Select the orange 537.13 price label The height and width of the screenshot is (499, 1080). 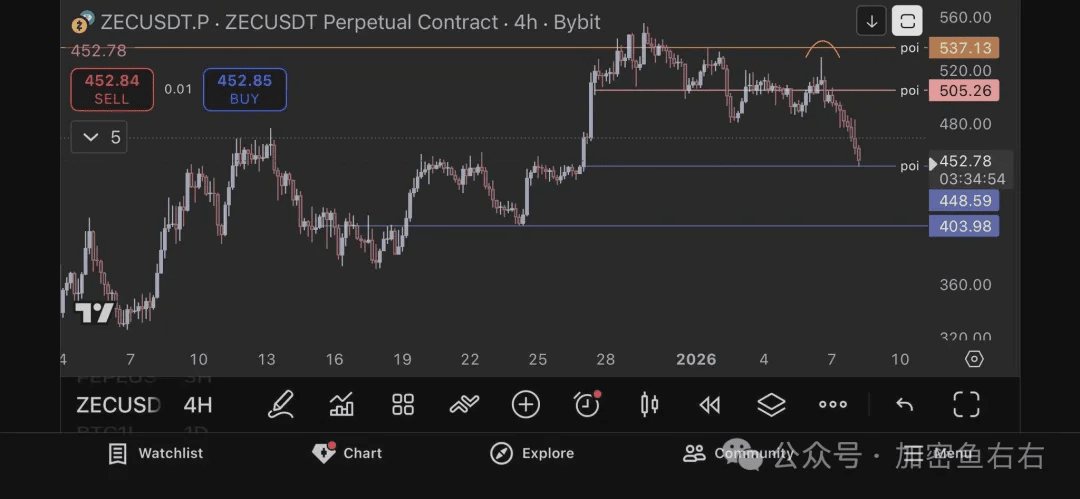pos(964,48)
